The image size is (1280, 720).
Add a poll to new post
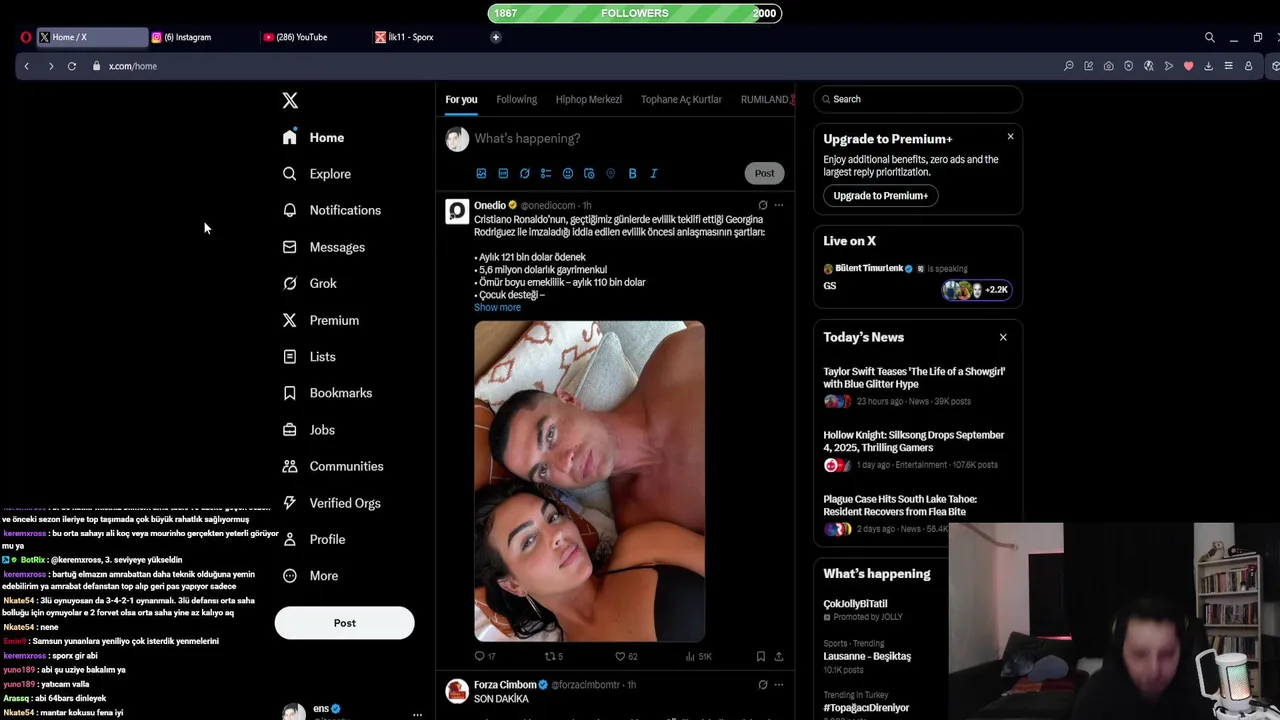(546, 173)
